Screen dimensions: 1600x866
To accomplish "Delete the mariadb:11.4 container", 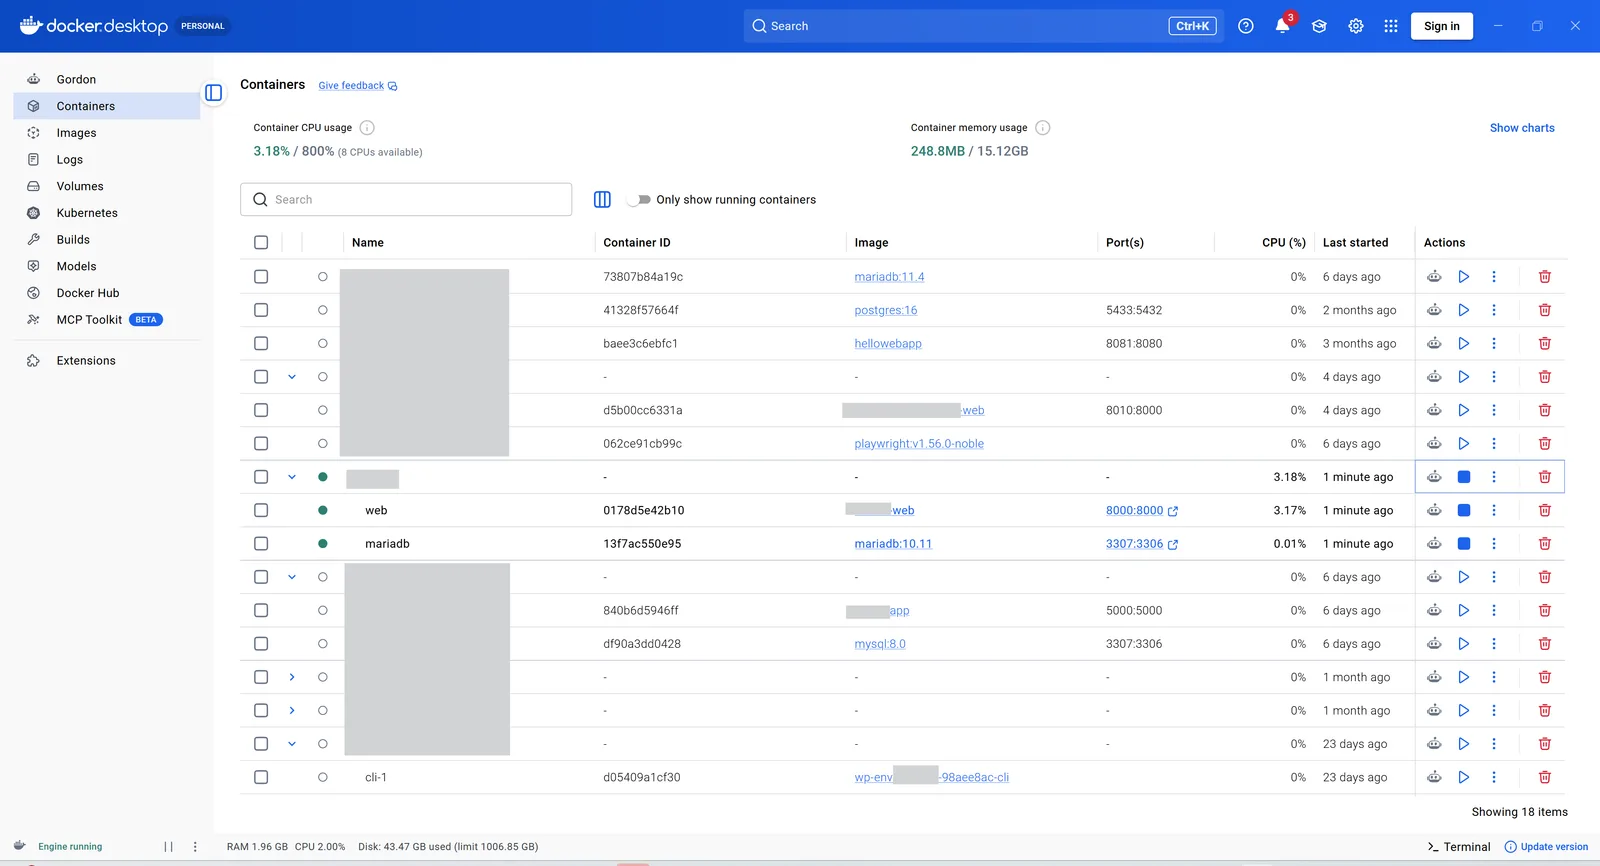I will pyautogui.click(x=1545, y=277).
